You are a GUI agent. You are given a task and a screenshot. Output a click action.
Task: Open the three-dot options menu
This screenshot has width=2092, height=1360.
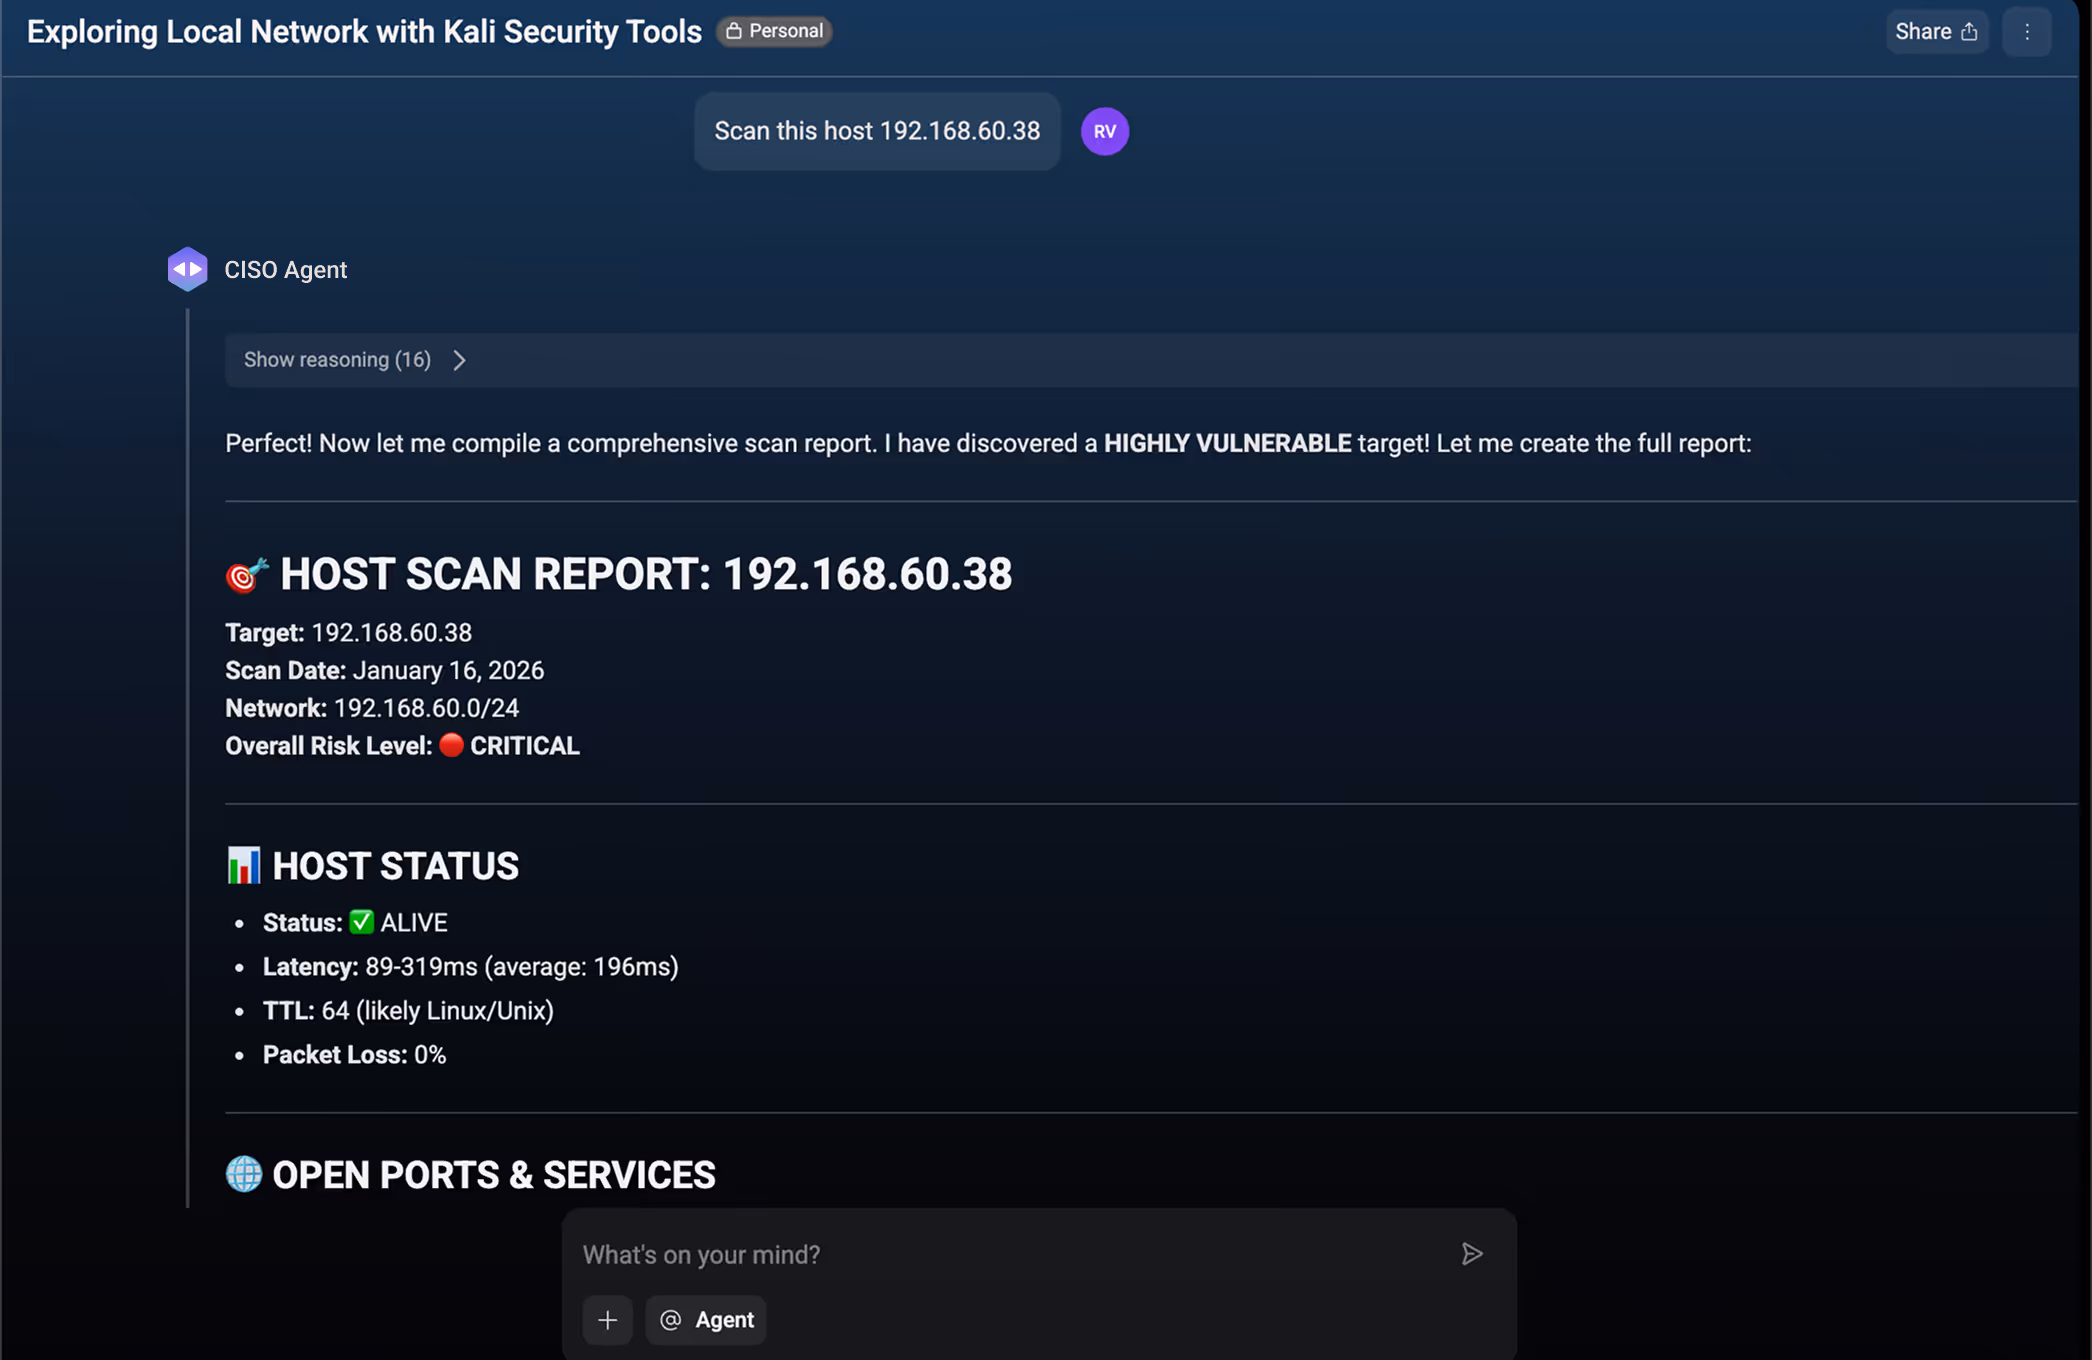pos(2027,32)
